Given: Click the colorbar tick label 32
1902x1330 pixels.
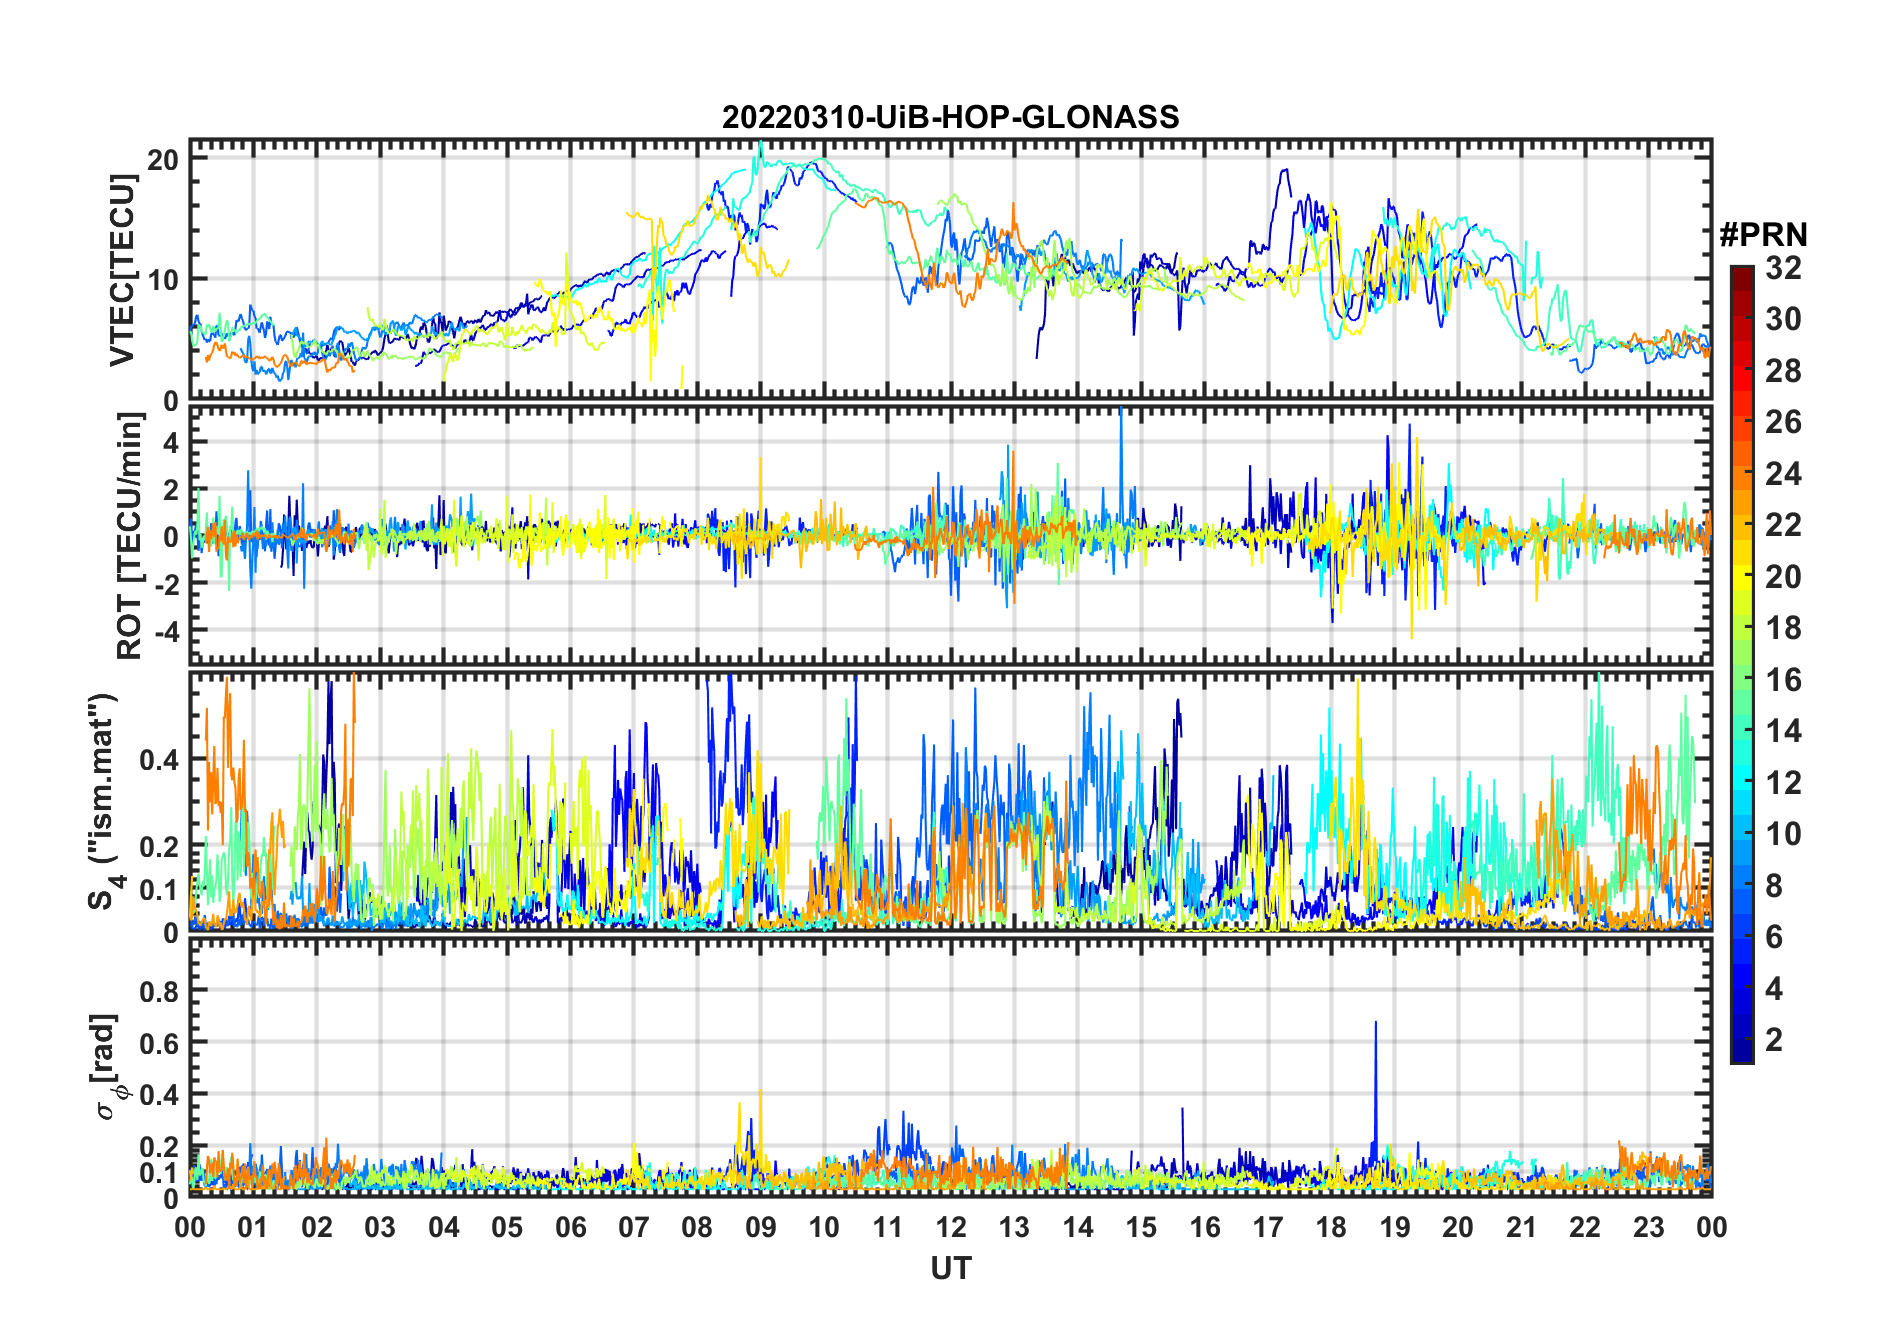Looking at the screenshot, I should [x=1783, y=268].
